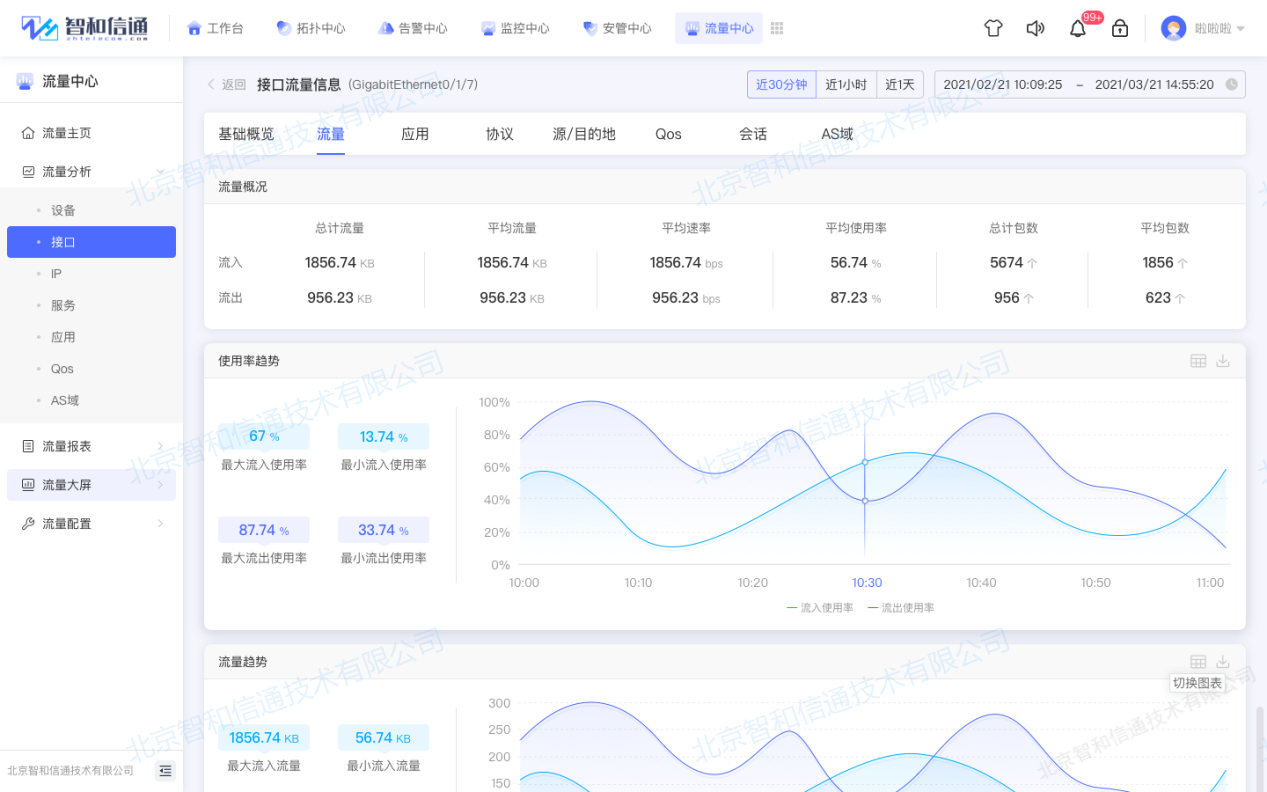This screenshot has width=1267, height=792.
Task: Select the 近1小时 time range button
Action: pos(846,85)
